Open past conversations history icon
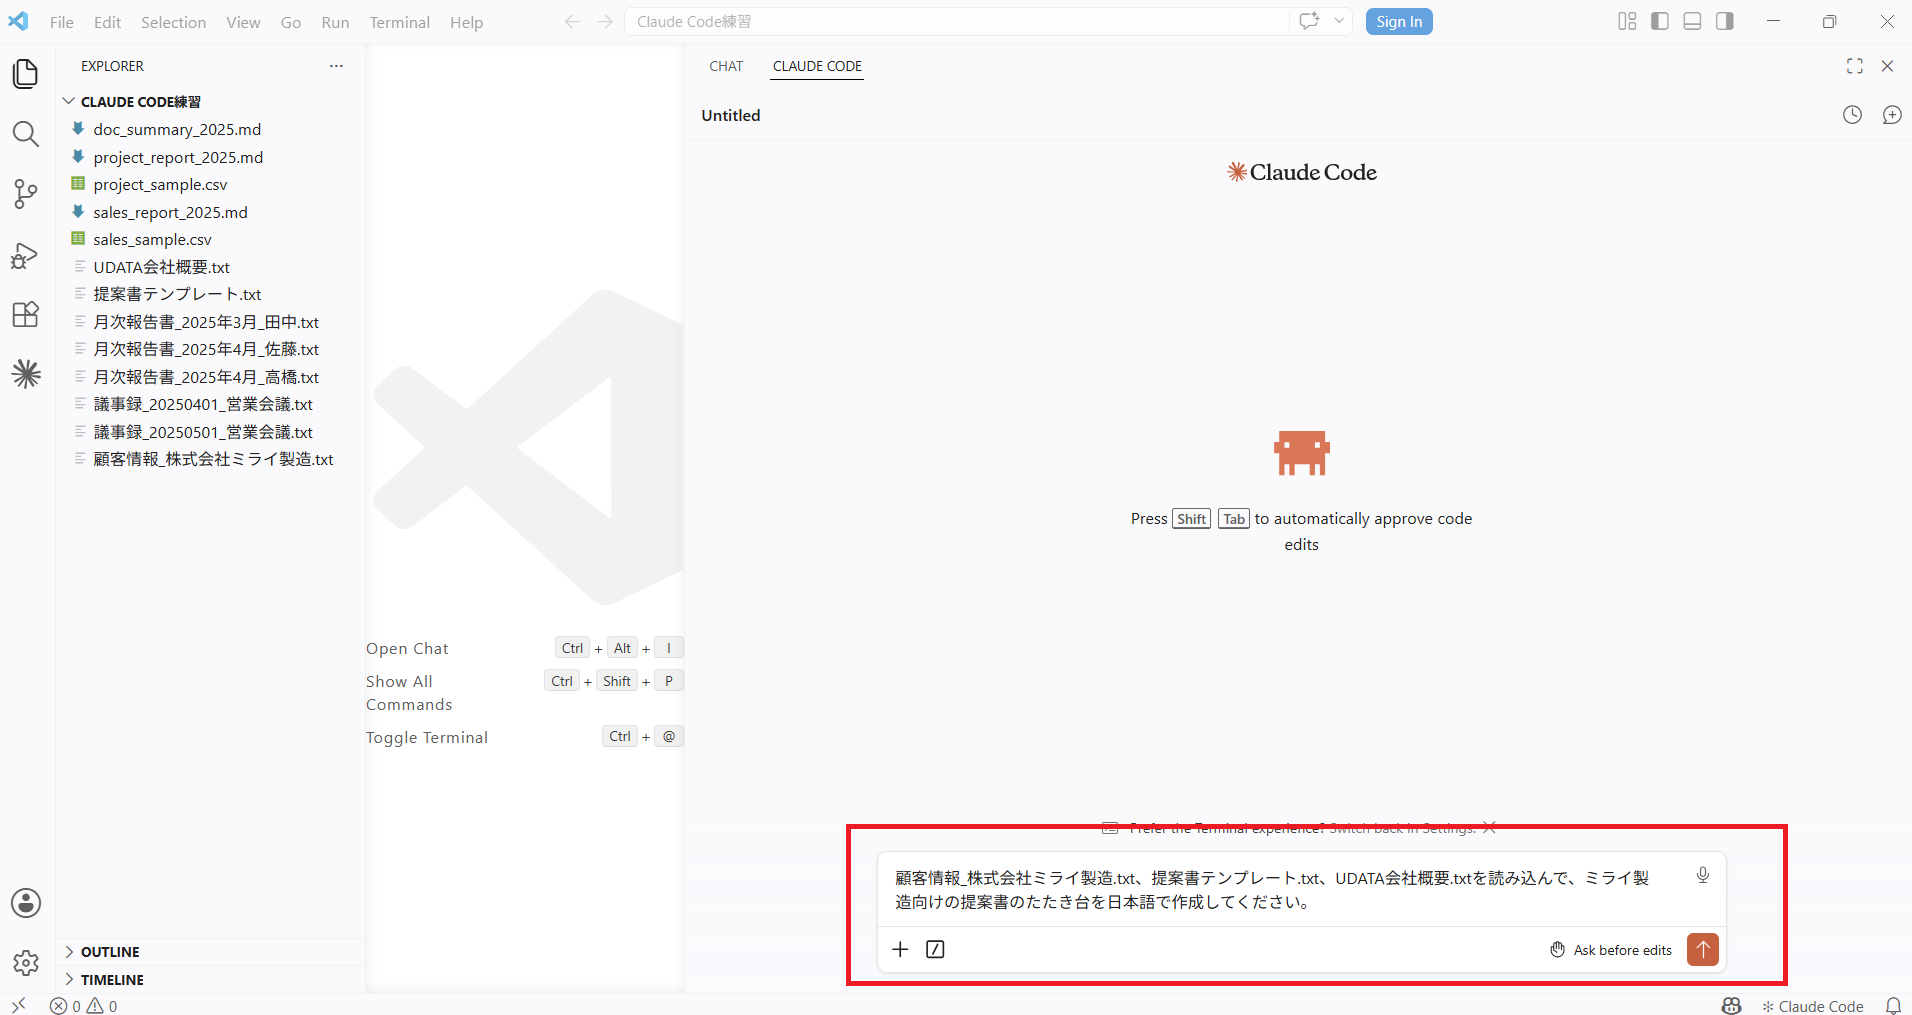 (1853, 115)
